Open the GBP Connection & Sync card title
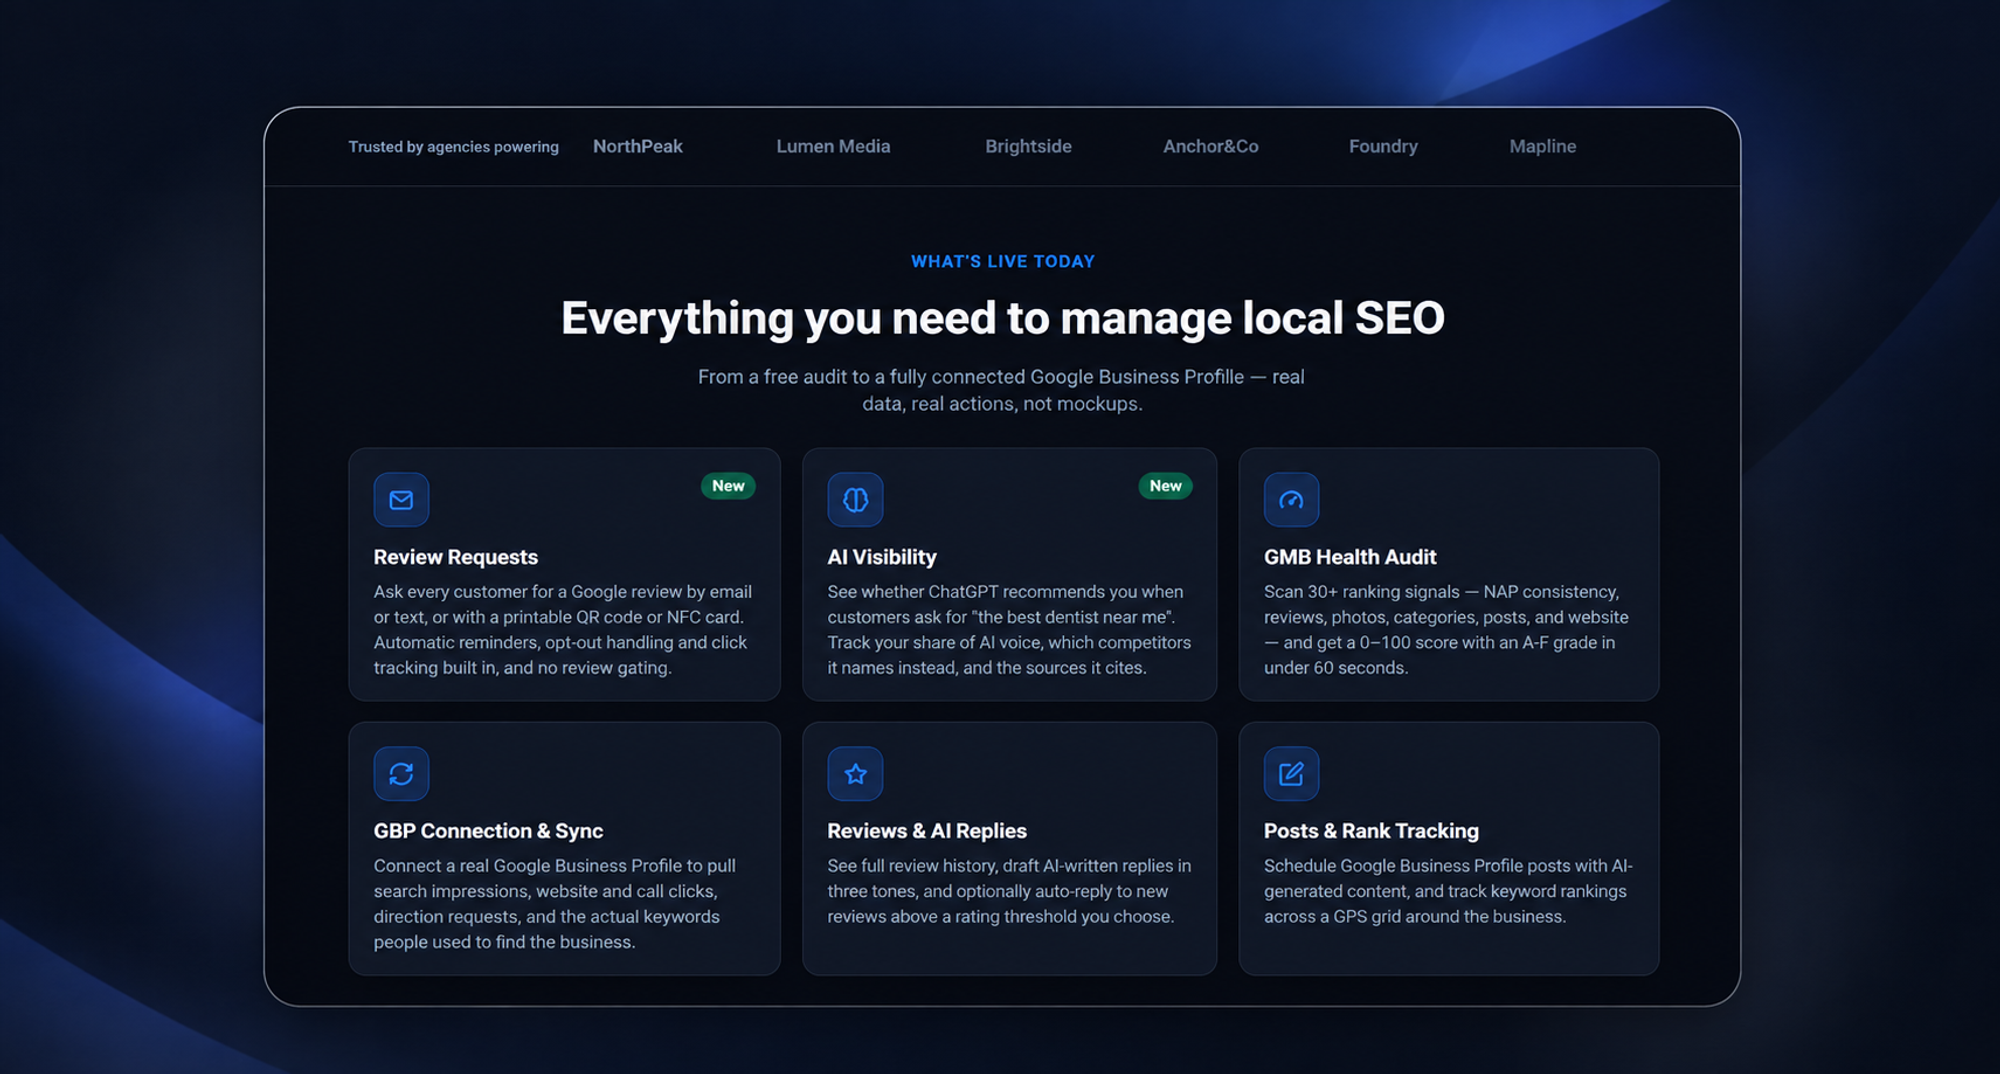This screenshot has height=1074, width=2000. coord(488,831)
